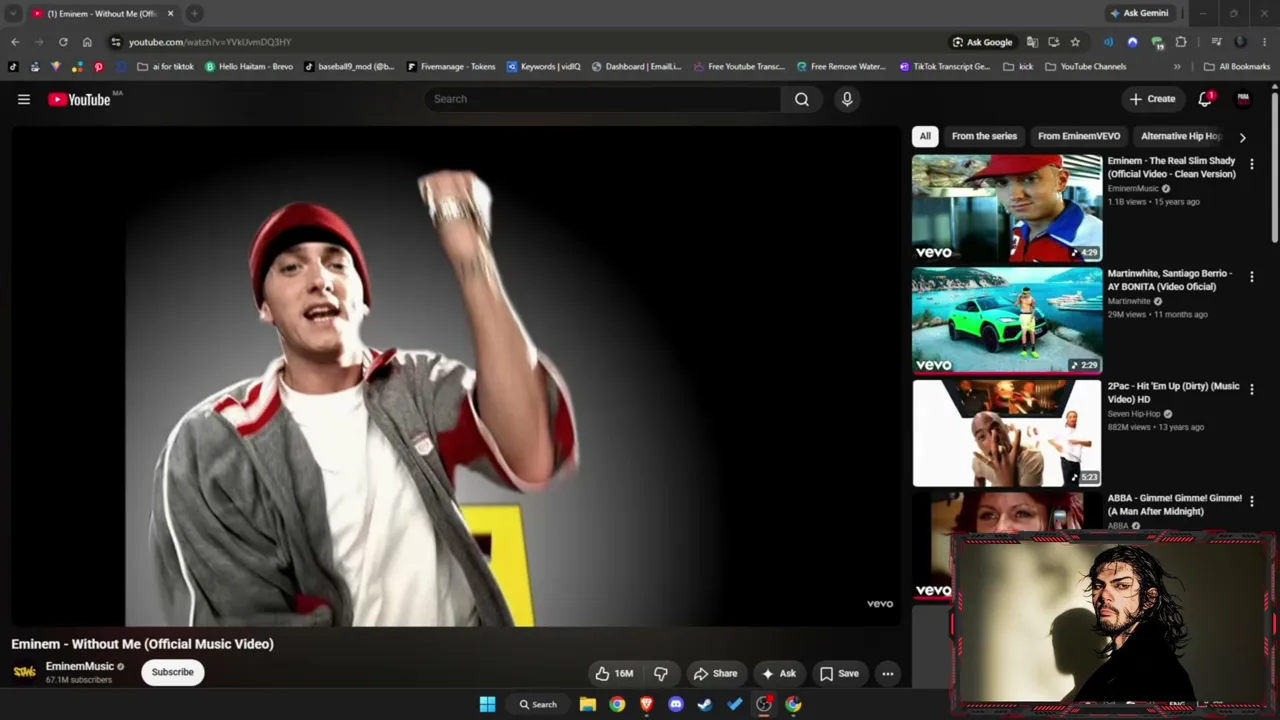Click Ask Google in the address bar

pos(983,42)
